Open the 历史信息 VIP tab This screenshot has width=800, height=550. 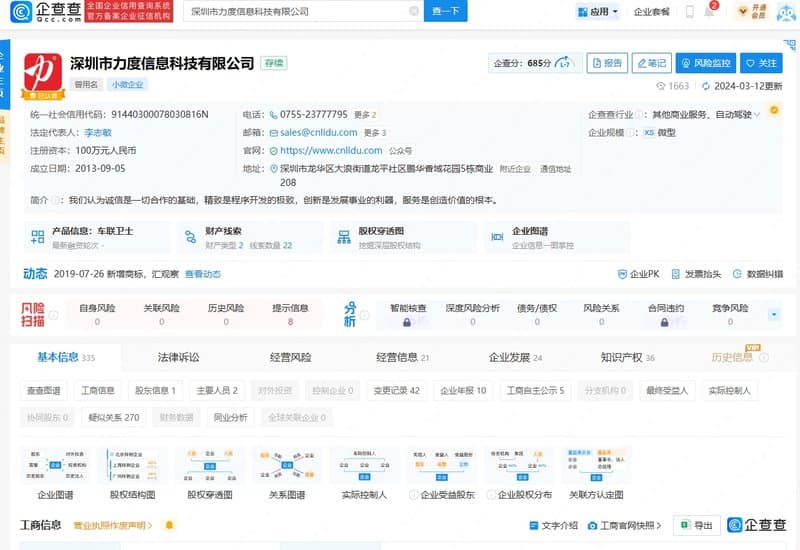click(x=739, y=357)
